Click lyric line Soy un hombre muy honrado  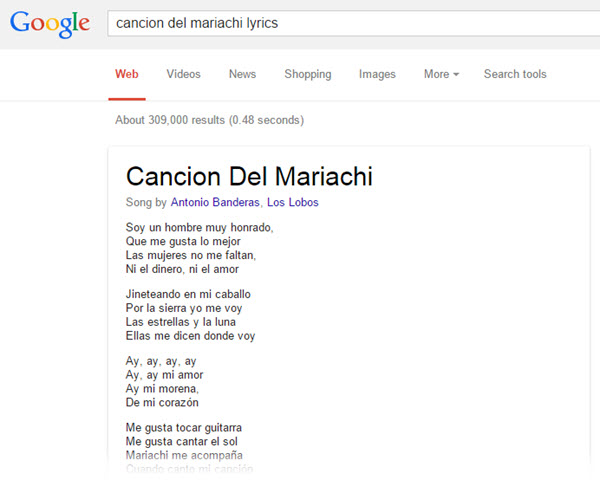[x=199, y=227]
